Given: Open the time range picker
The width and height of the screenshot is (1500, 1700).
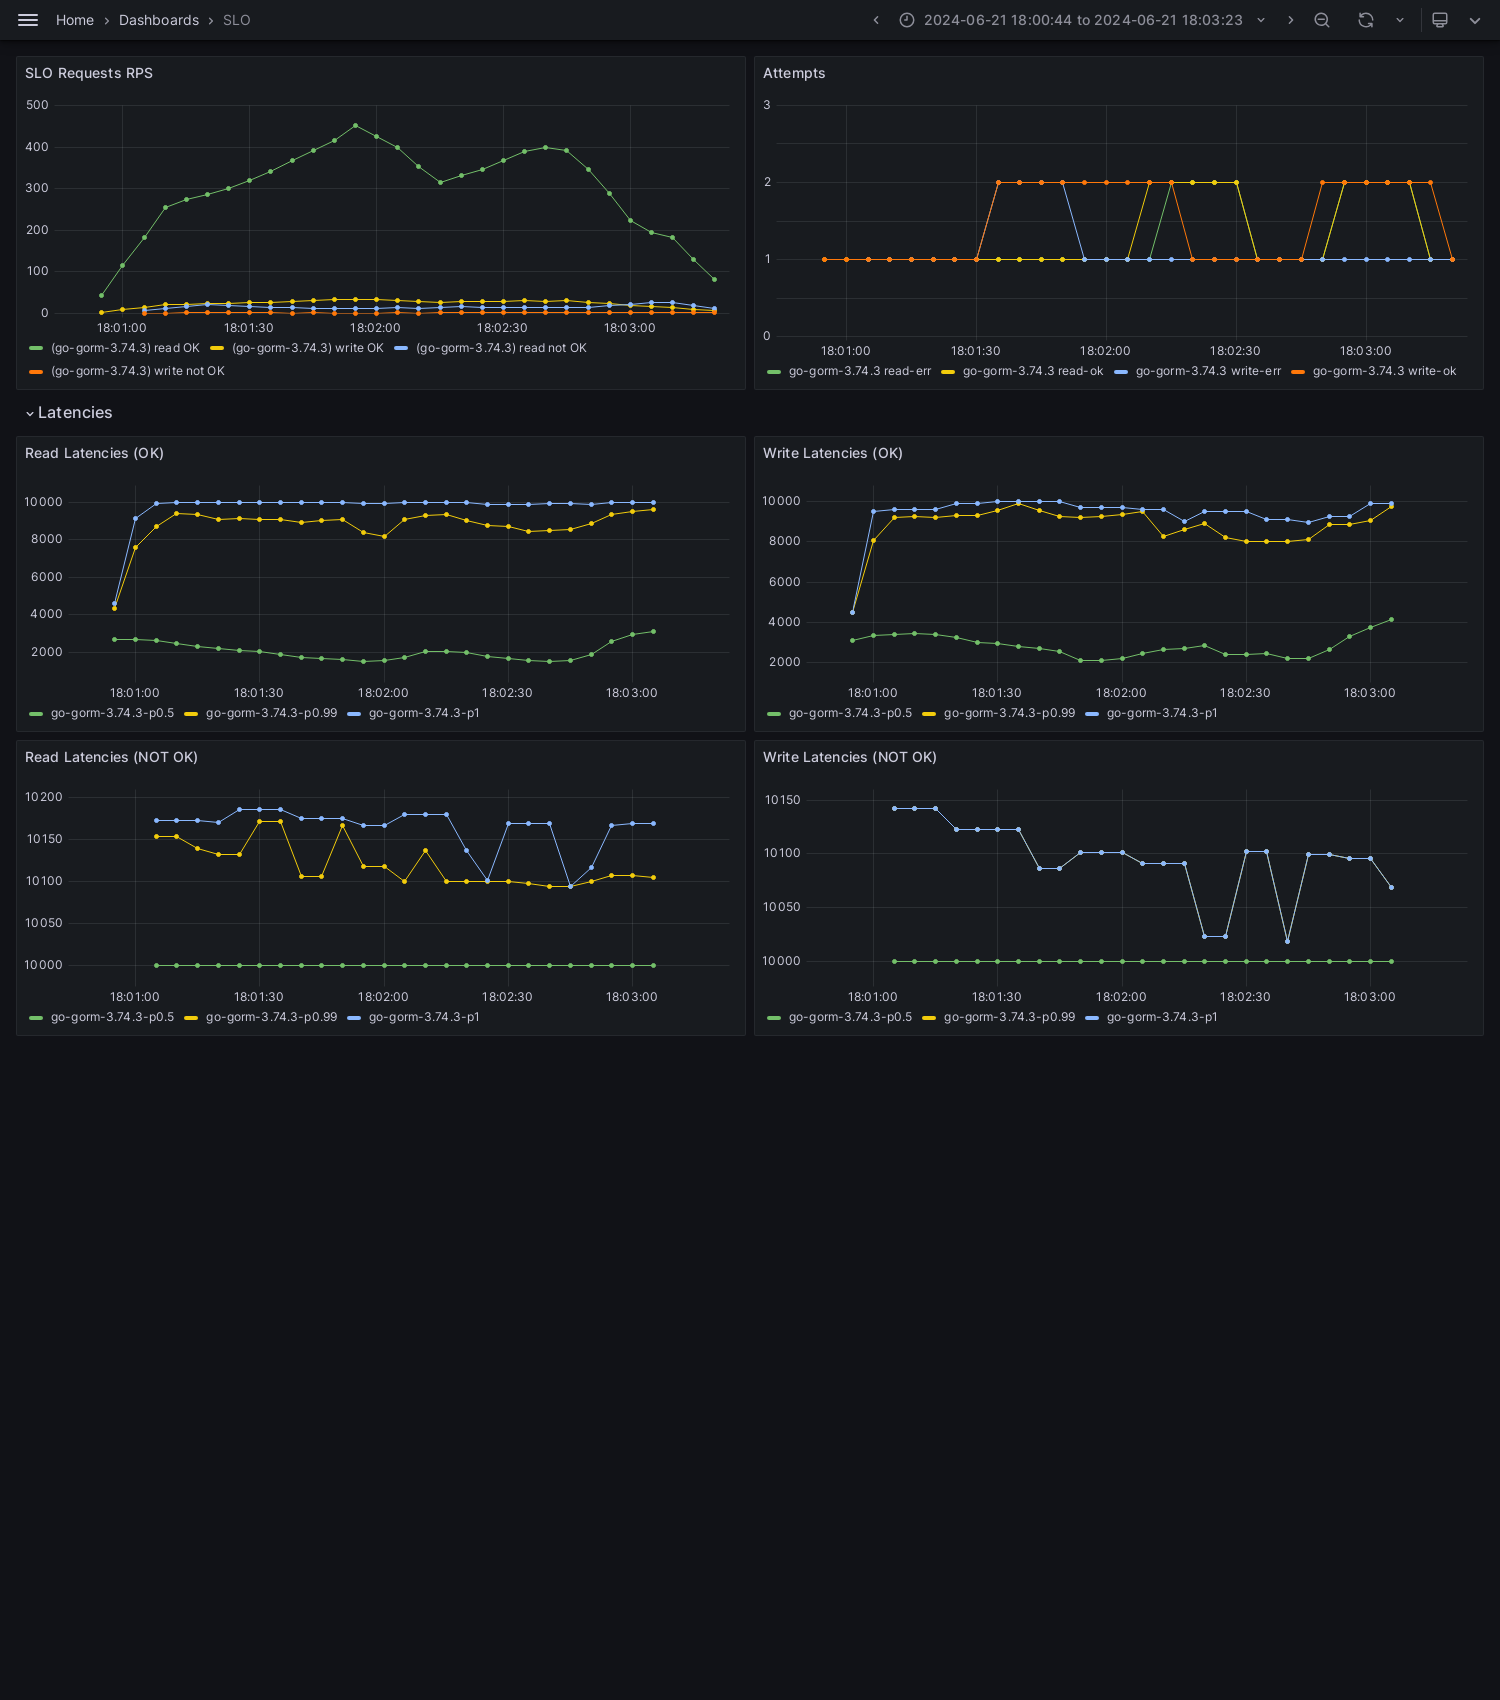Looking at the screenshot, I should [x=1083, y=20].
